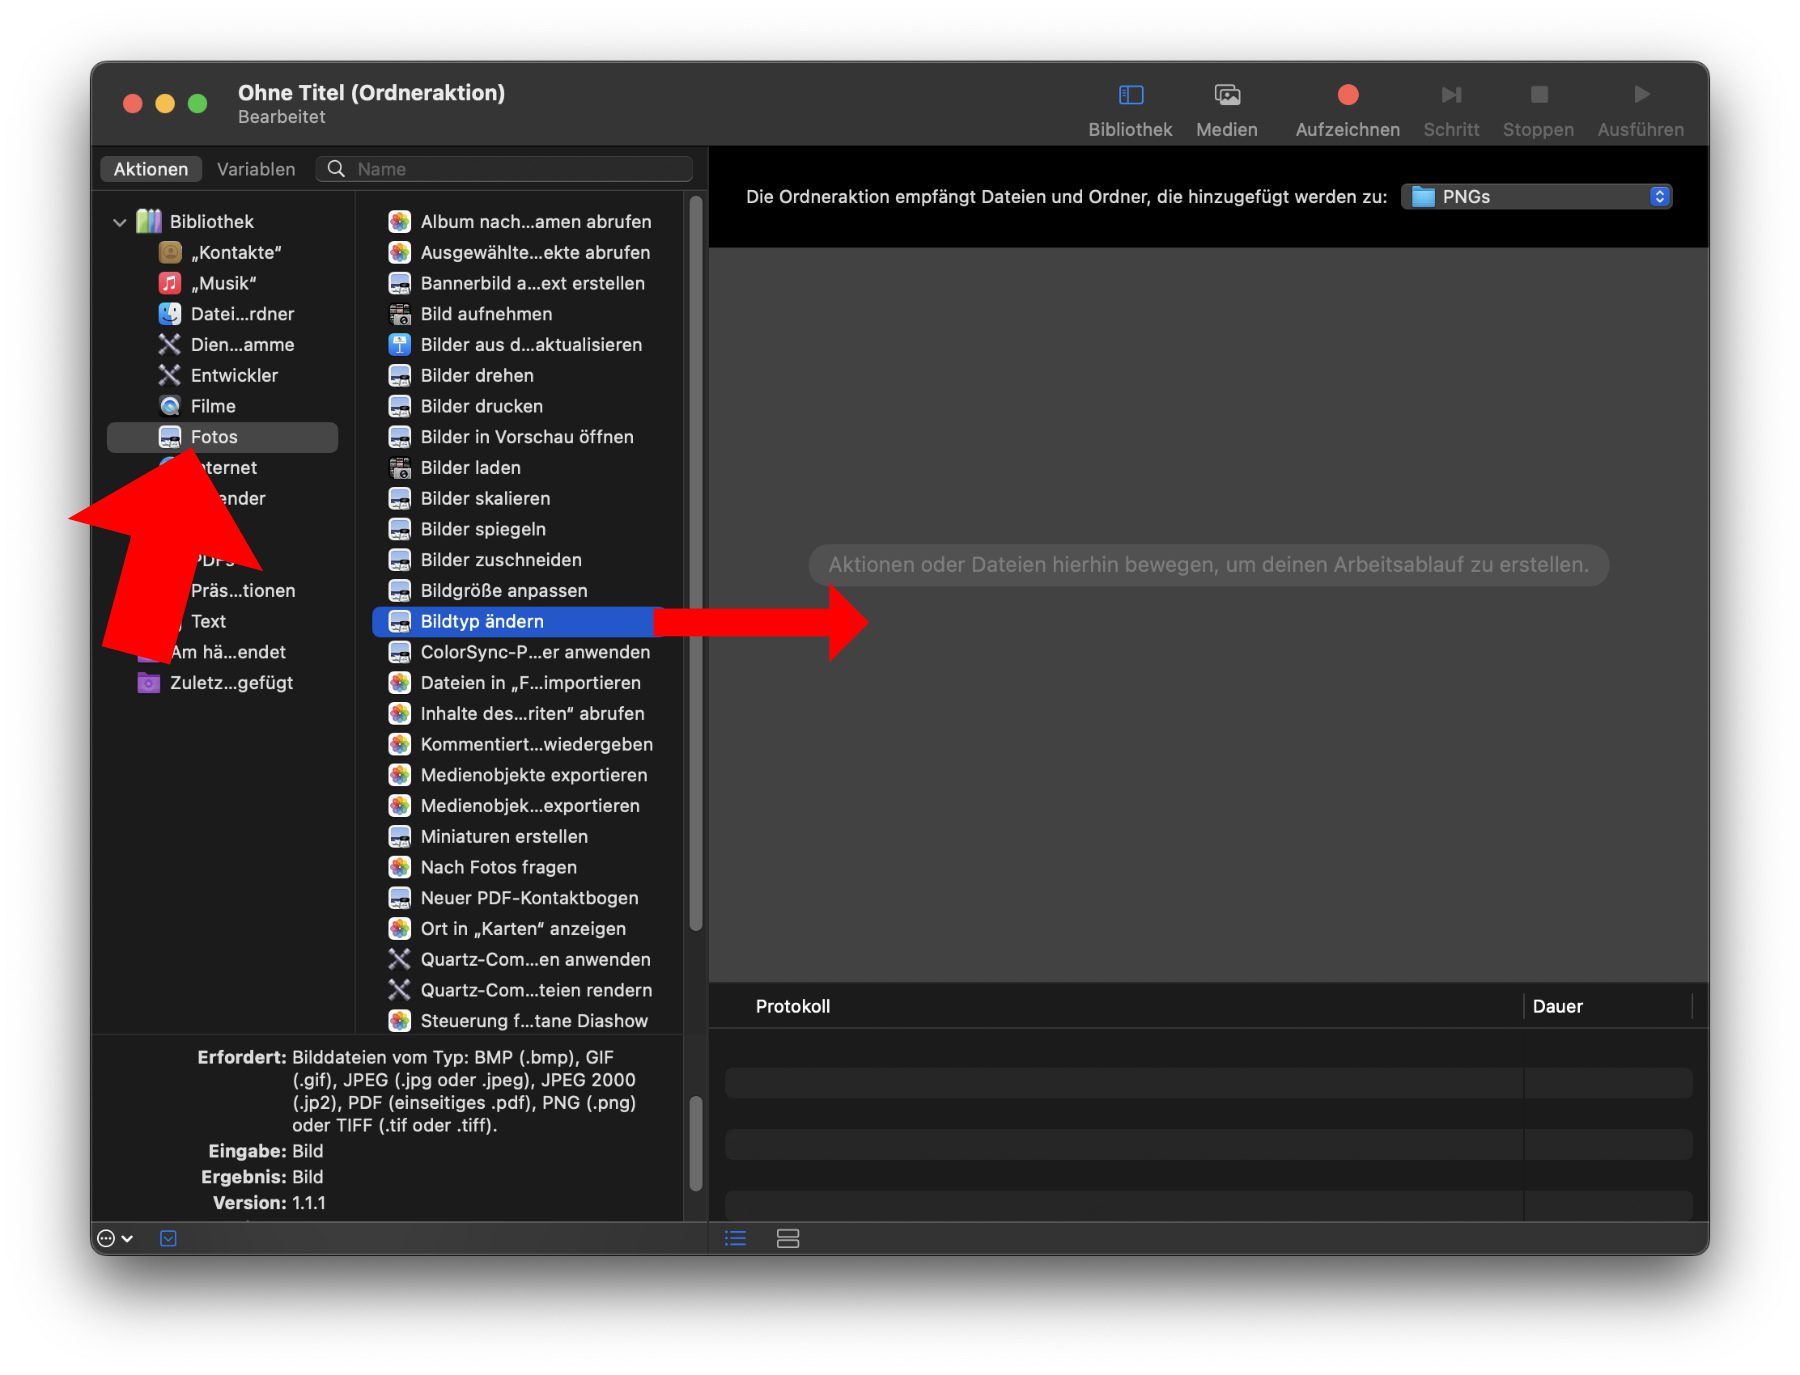Collapse the Bibliothek tree
This screenshot has height=1375, width=1800.
[120, 222]
